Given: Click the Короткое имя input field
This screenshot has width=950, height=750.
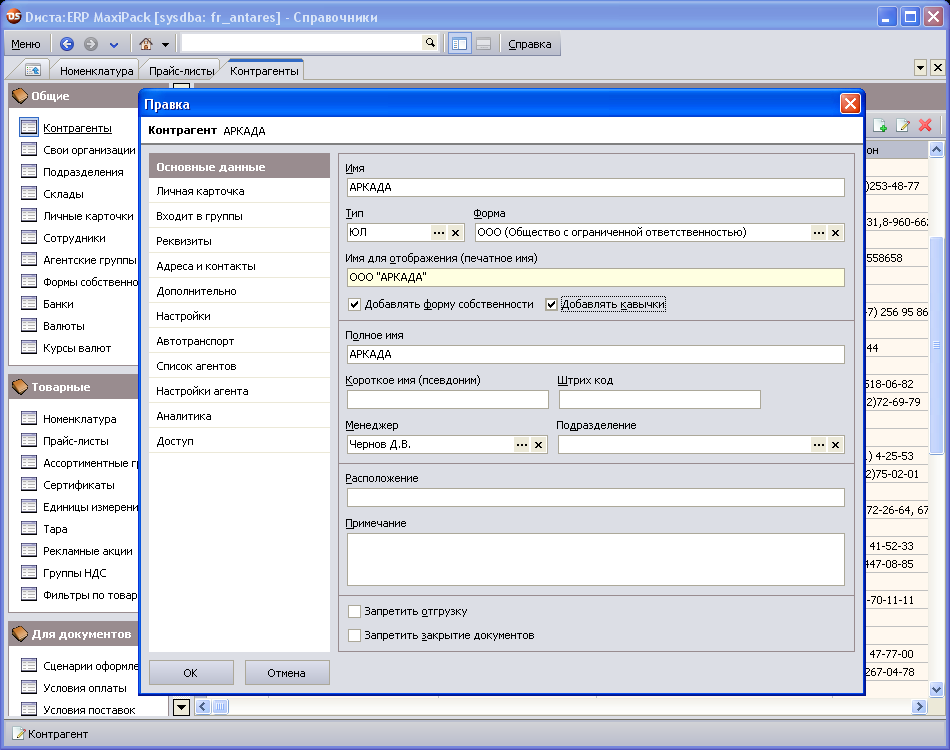Looking at the screenshot, I should click(447, 400).
